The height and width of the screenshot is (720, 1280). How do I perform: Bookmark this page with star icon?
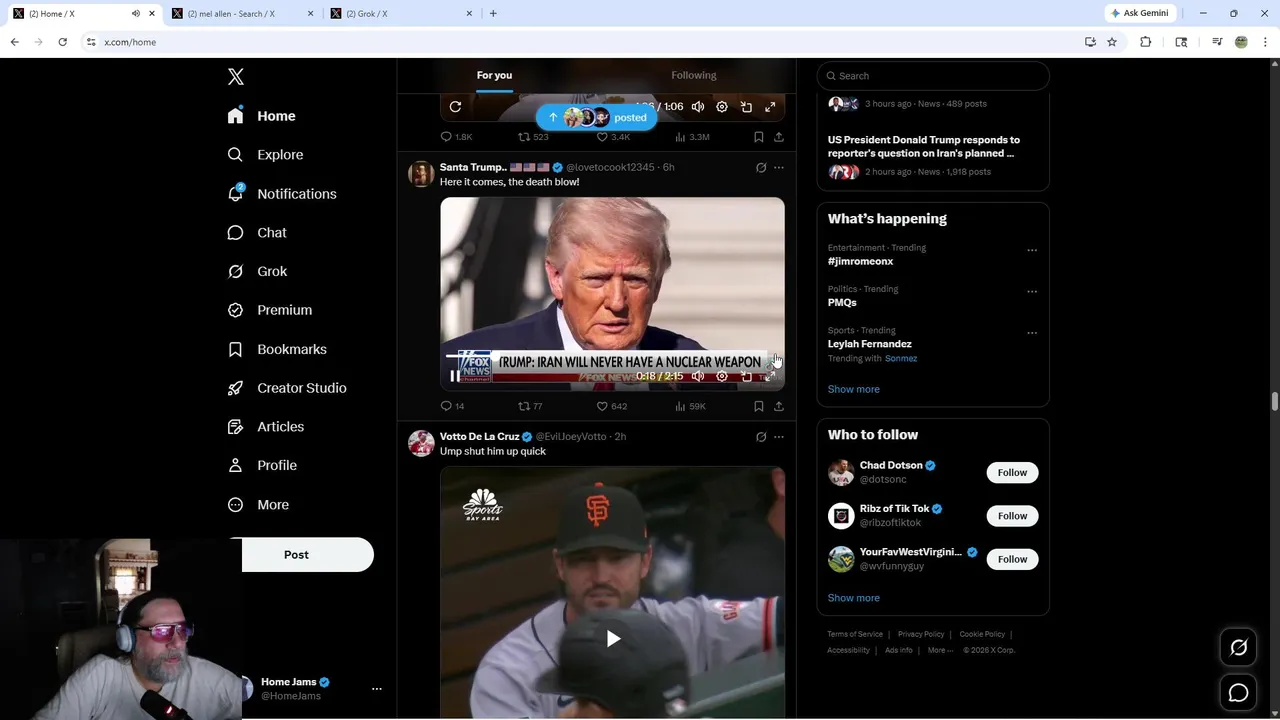coord(1112,42)
